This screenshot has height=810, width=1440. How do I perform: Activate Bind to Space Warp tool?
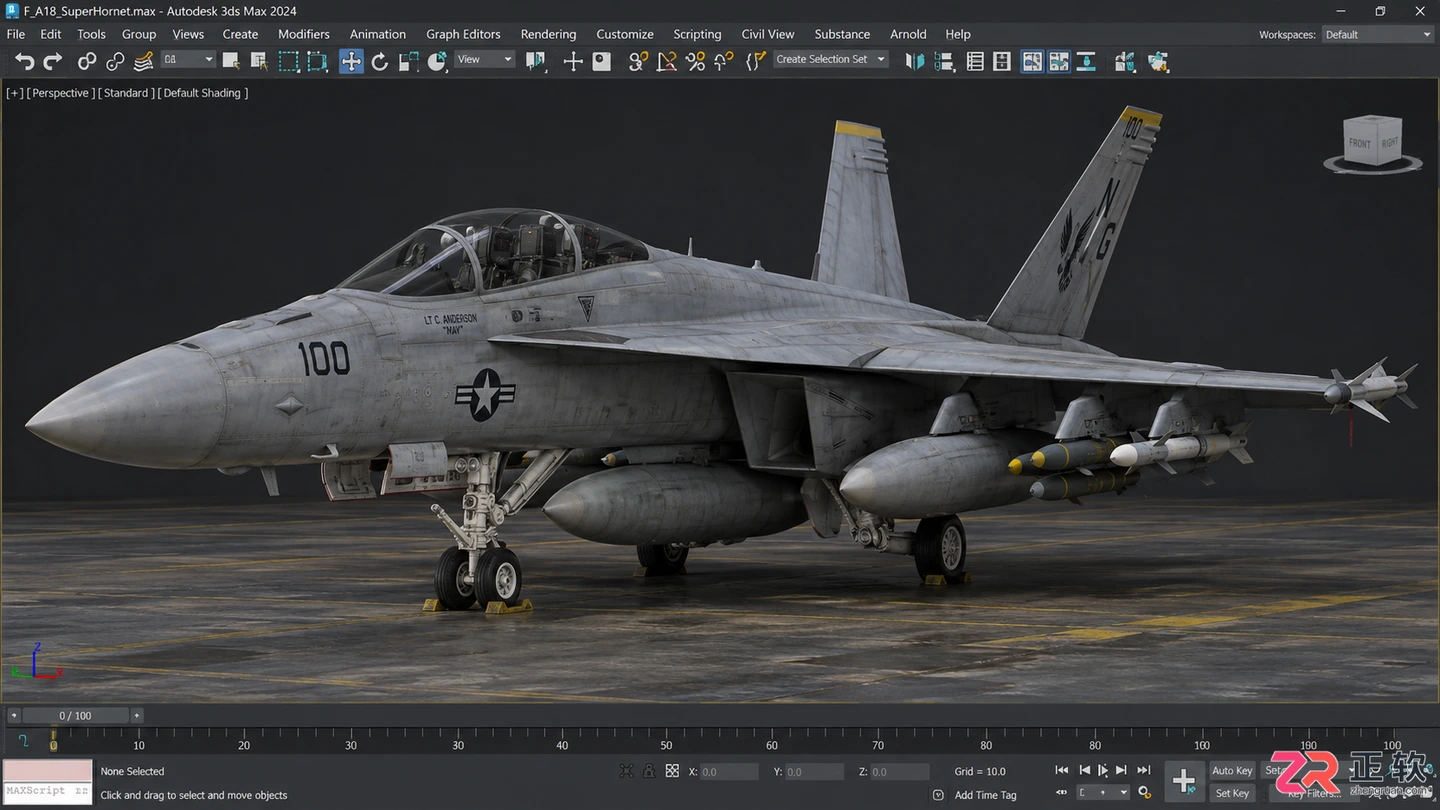[x=143, y=61]
